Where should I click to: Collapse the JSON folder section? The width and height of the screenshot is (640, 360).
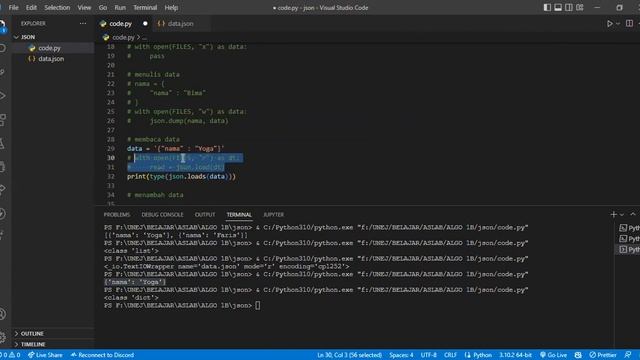28,37
